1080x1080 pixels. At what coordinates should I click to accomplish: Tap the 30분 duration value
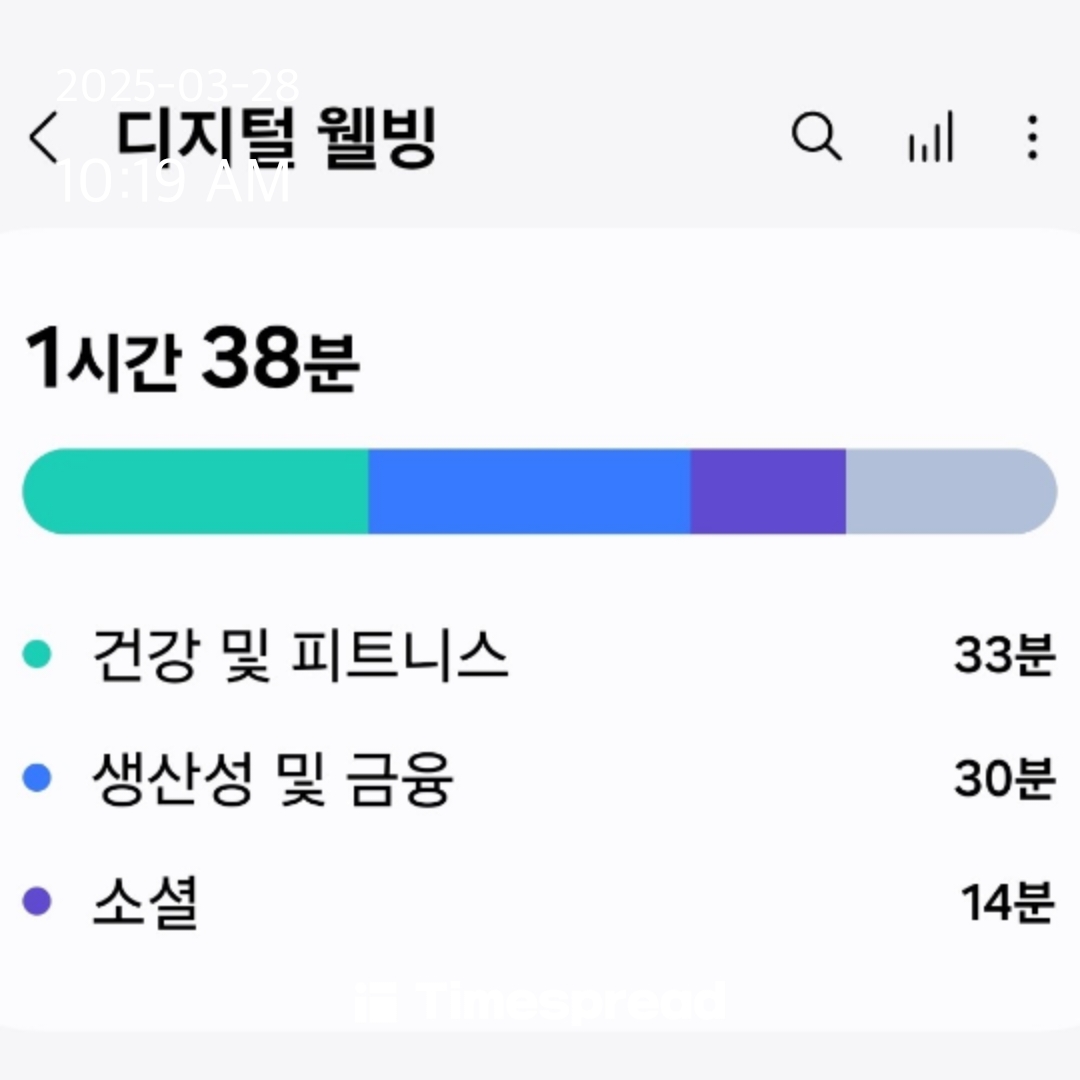1004,778
